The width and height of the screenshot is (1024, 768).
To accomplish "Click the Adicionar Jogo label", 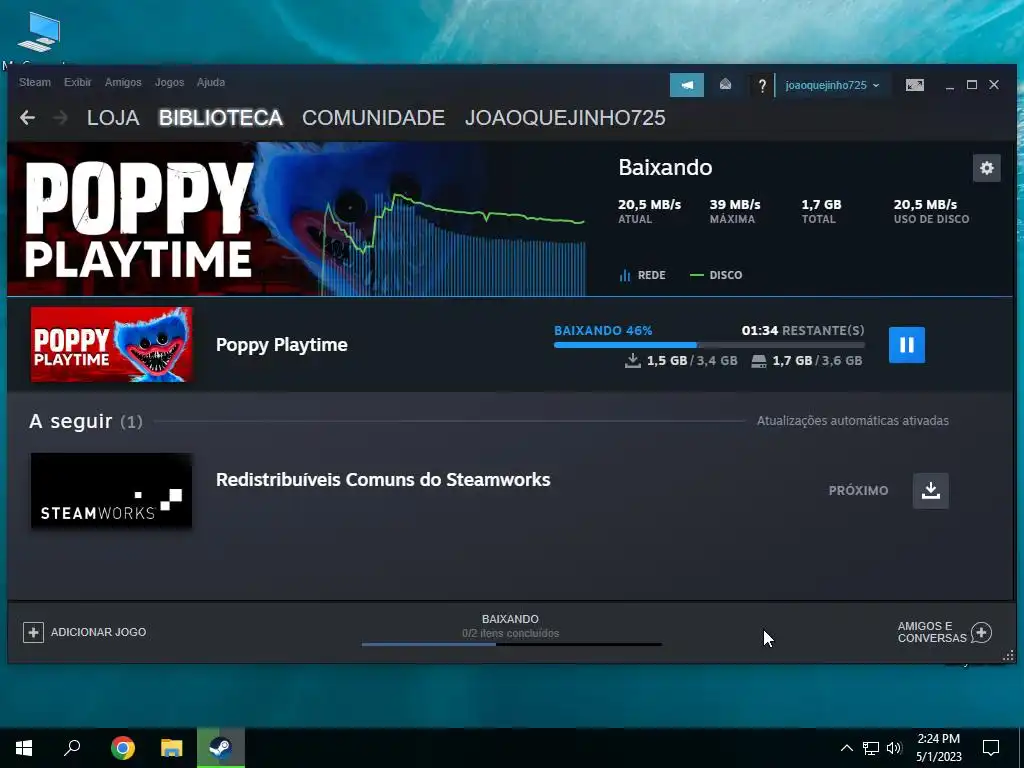I will pos(99,632).
